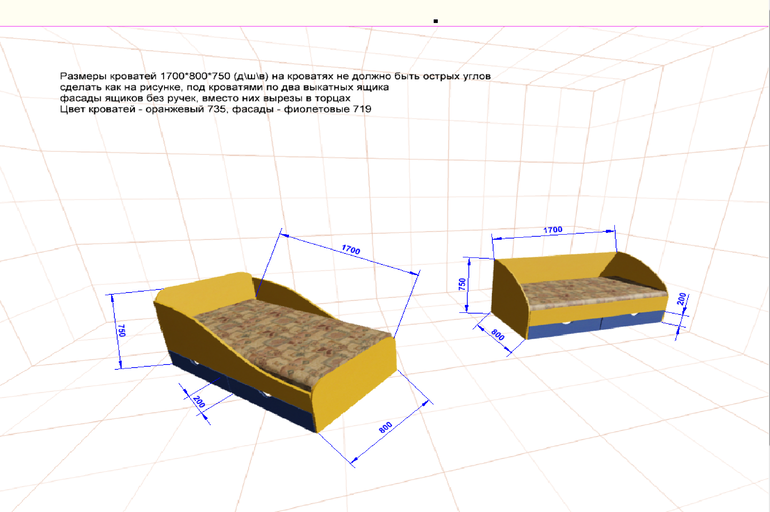Click the 200 drawer dimension on right bed
This screenshot has height=512, width=770.
[681, 300]
